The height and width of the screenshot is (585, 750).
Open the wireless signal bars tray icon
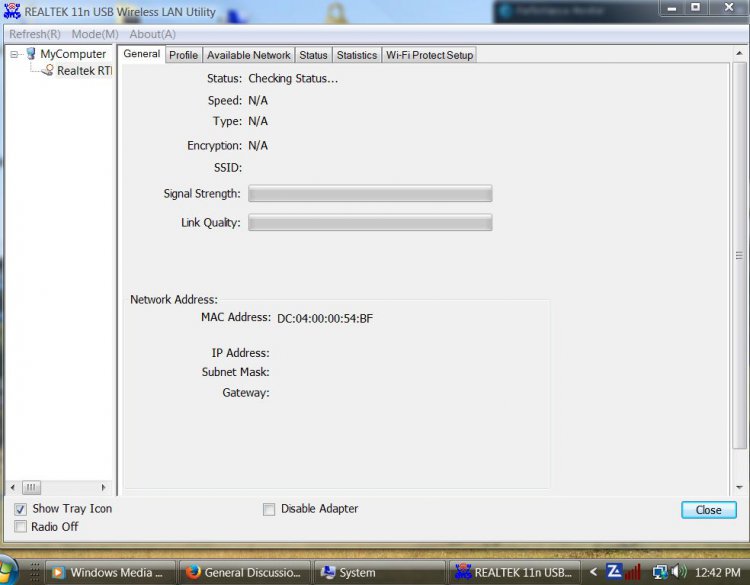coord(632,572)
